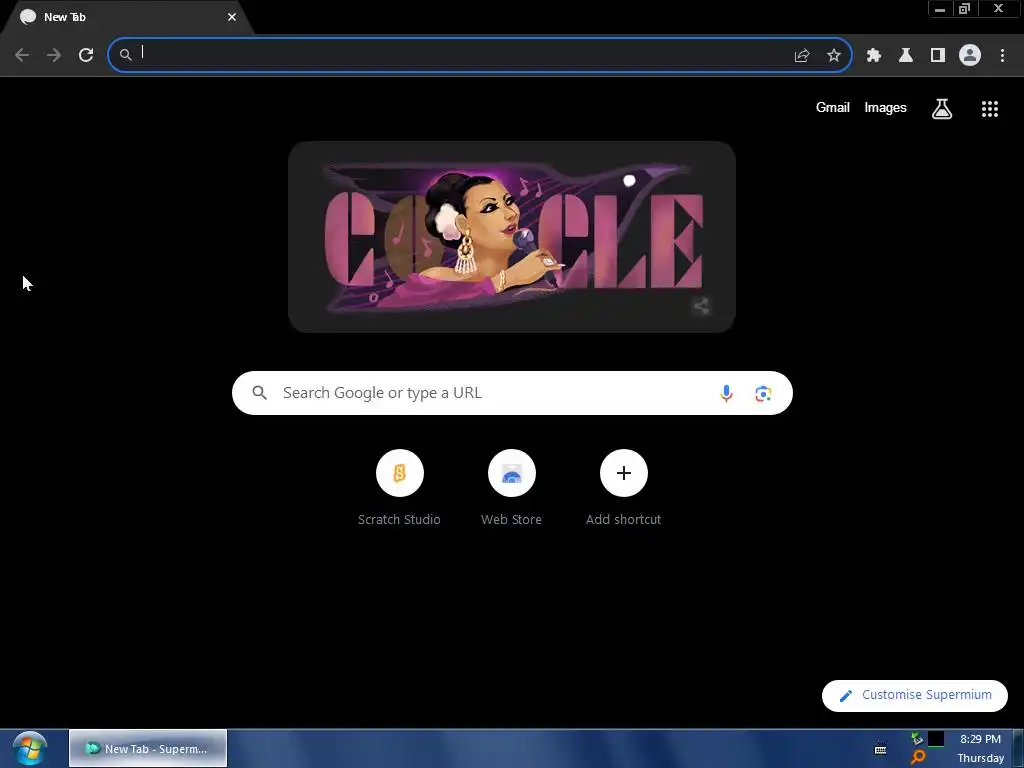Open the Windows Start orb
The height and width of the screenshot is (768, 1024).
29,749
